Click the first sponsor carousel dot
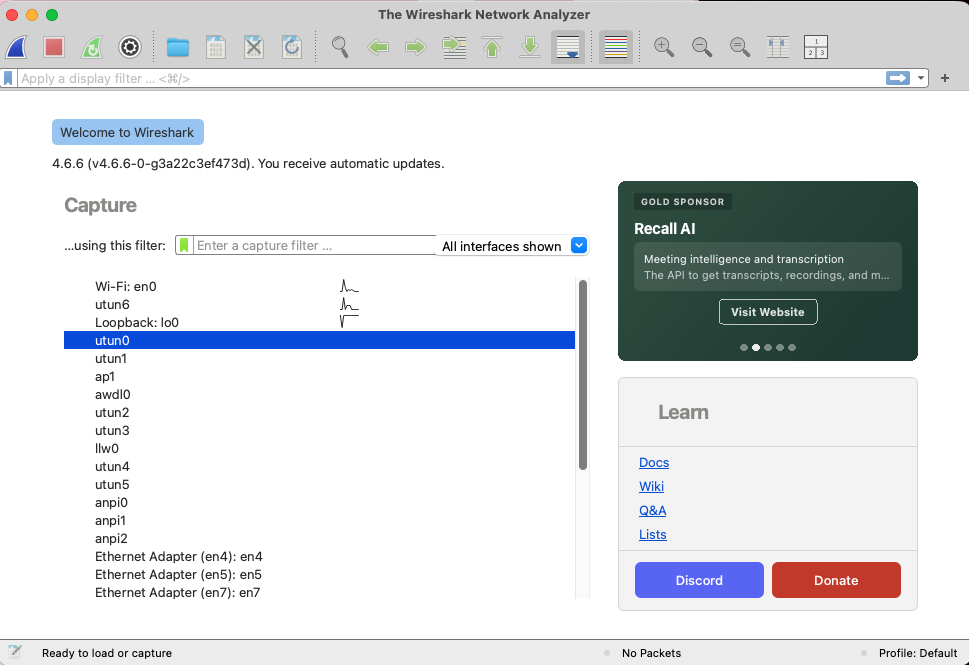The width and height of the screenshot is (969, 665). click(743, 347)
